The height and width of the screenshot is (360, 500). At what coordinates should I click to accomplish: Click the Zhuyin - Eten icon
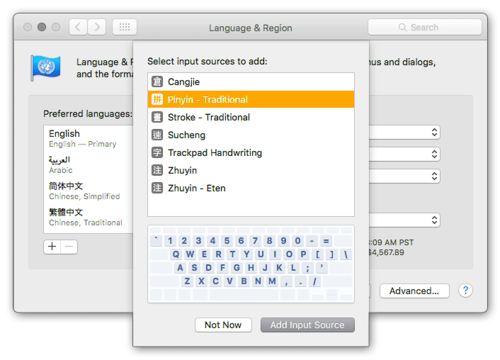coord(157,188)
